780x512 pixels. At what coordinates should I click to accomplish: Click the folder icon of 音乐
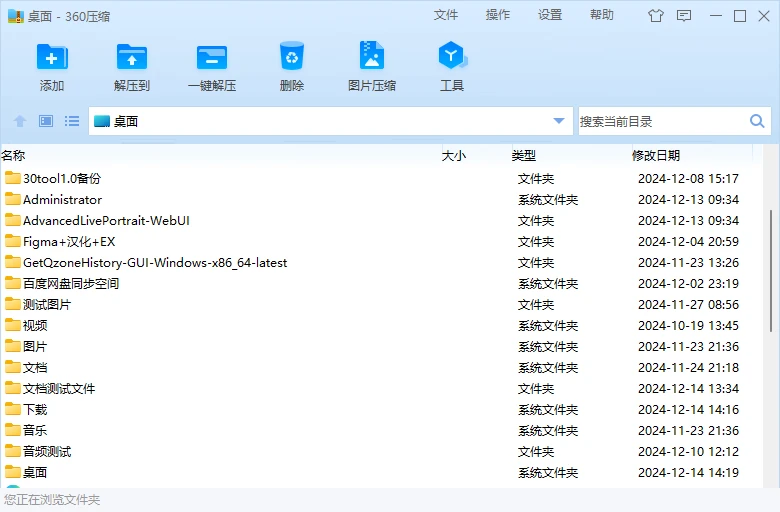13,430
